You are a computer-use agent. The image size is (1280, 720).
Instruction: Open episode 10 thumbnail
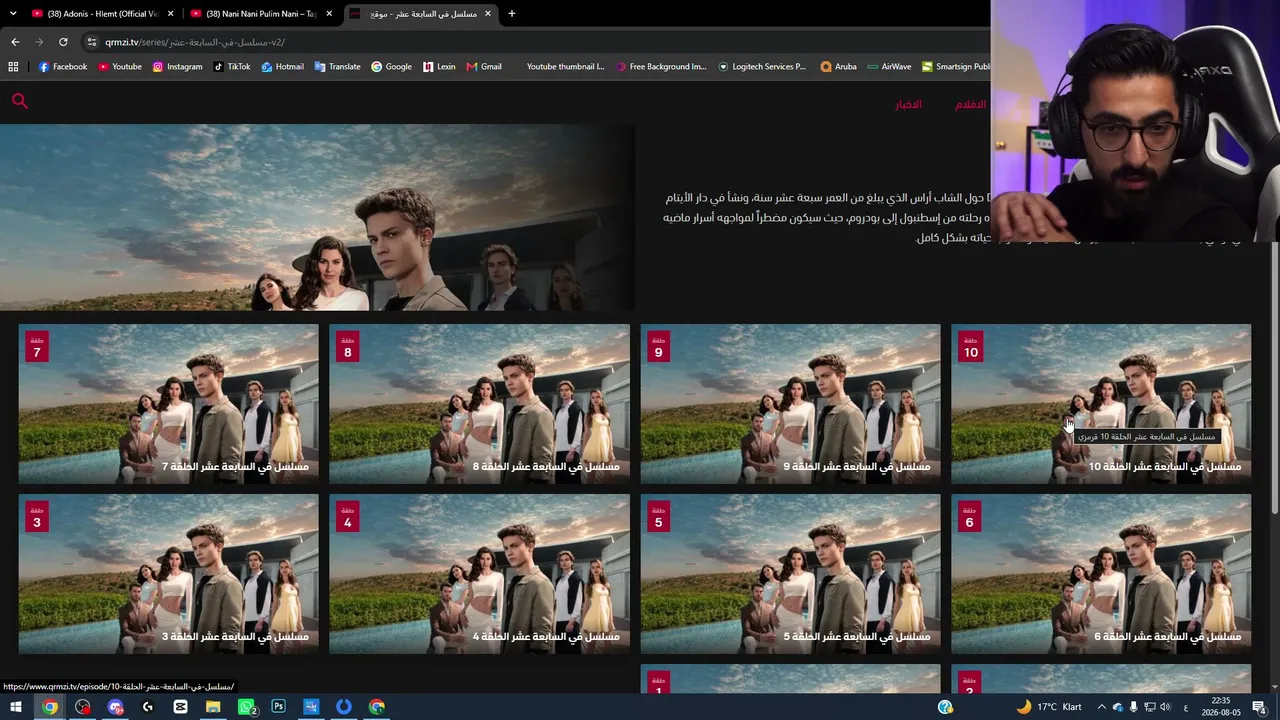1101,404
